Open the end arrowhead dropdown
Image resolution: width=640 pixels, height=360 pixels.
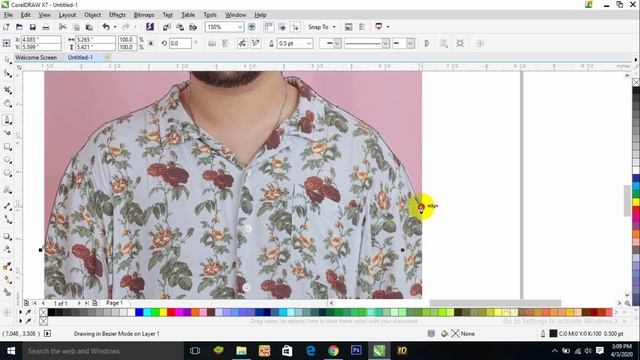tap(411, 43)
